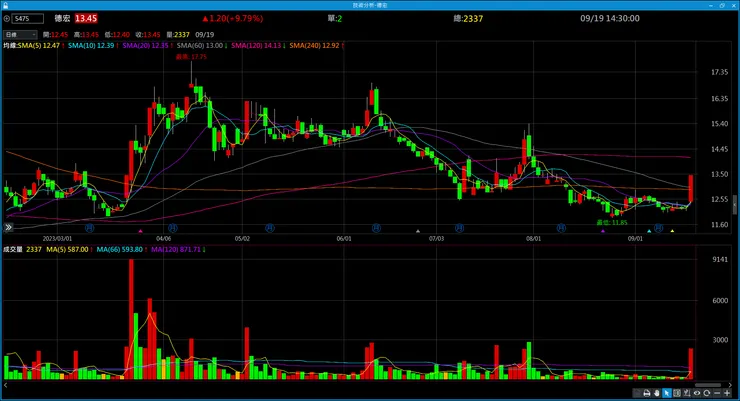Screen dimensions: 740x401
Task: Click the SMA(120) 14.13 indicator label
Action: click(x=256, y=46)
